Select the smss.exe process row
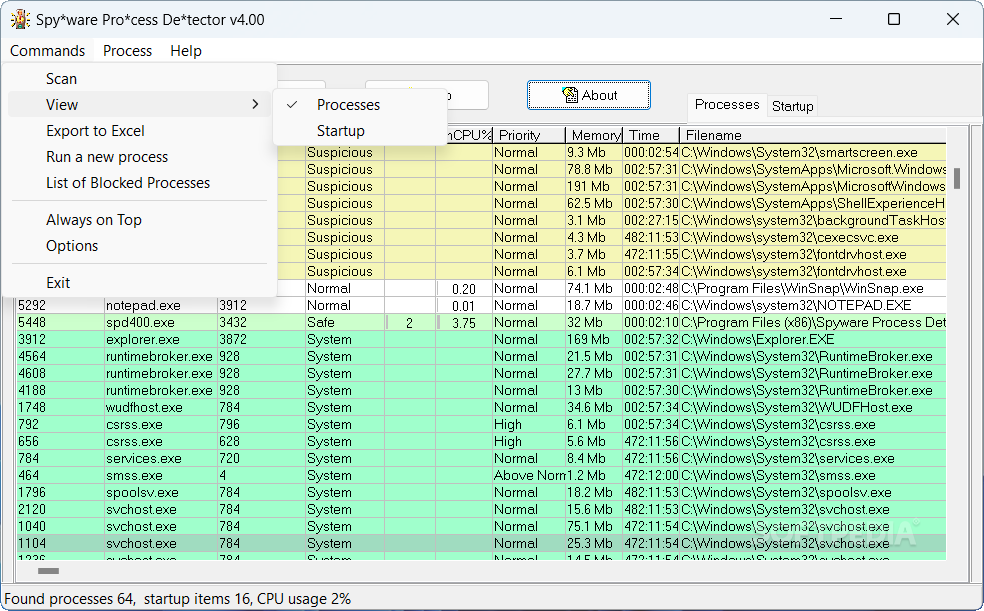 481,475
